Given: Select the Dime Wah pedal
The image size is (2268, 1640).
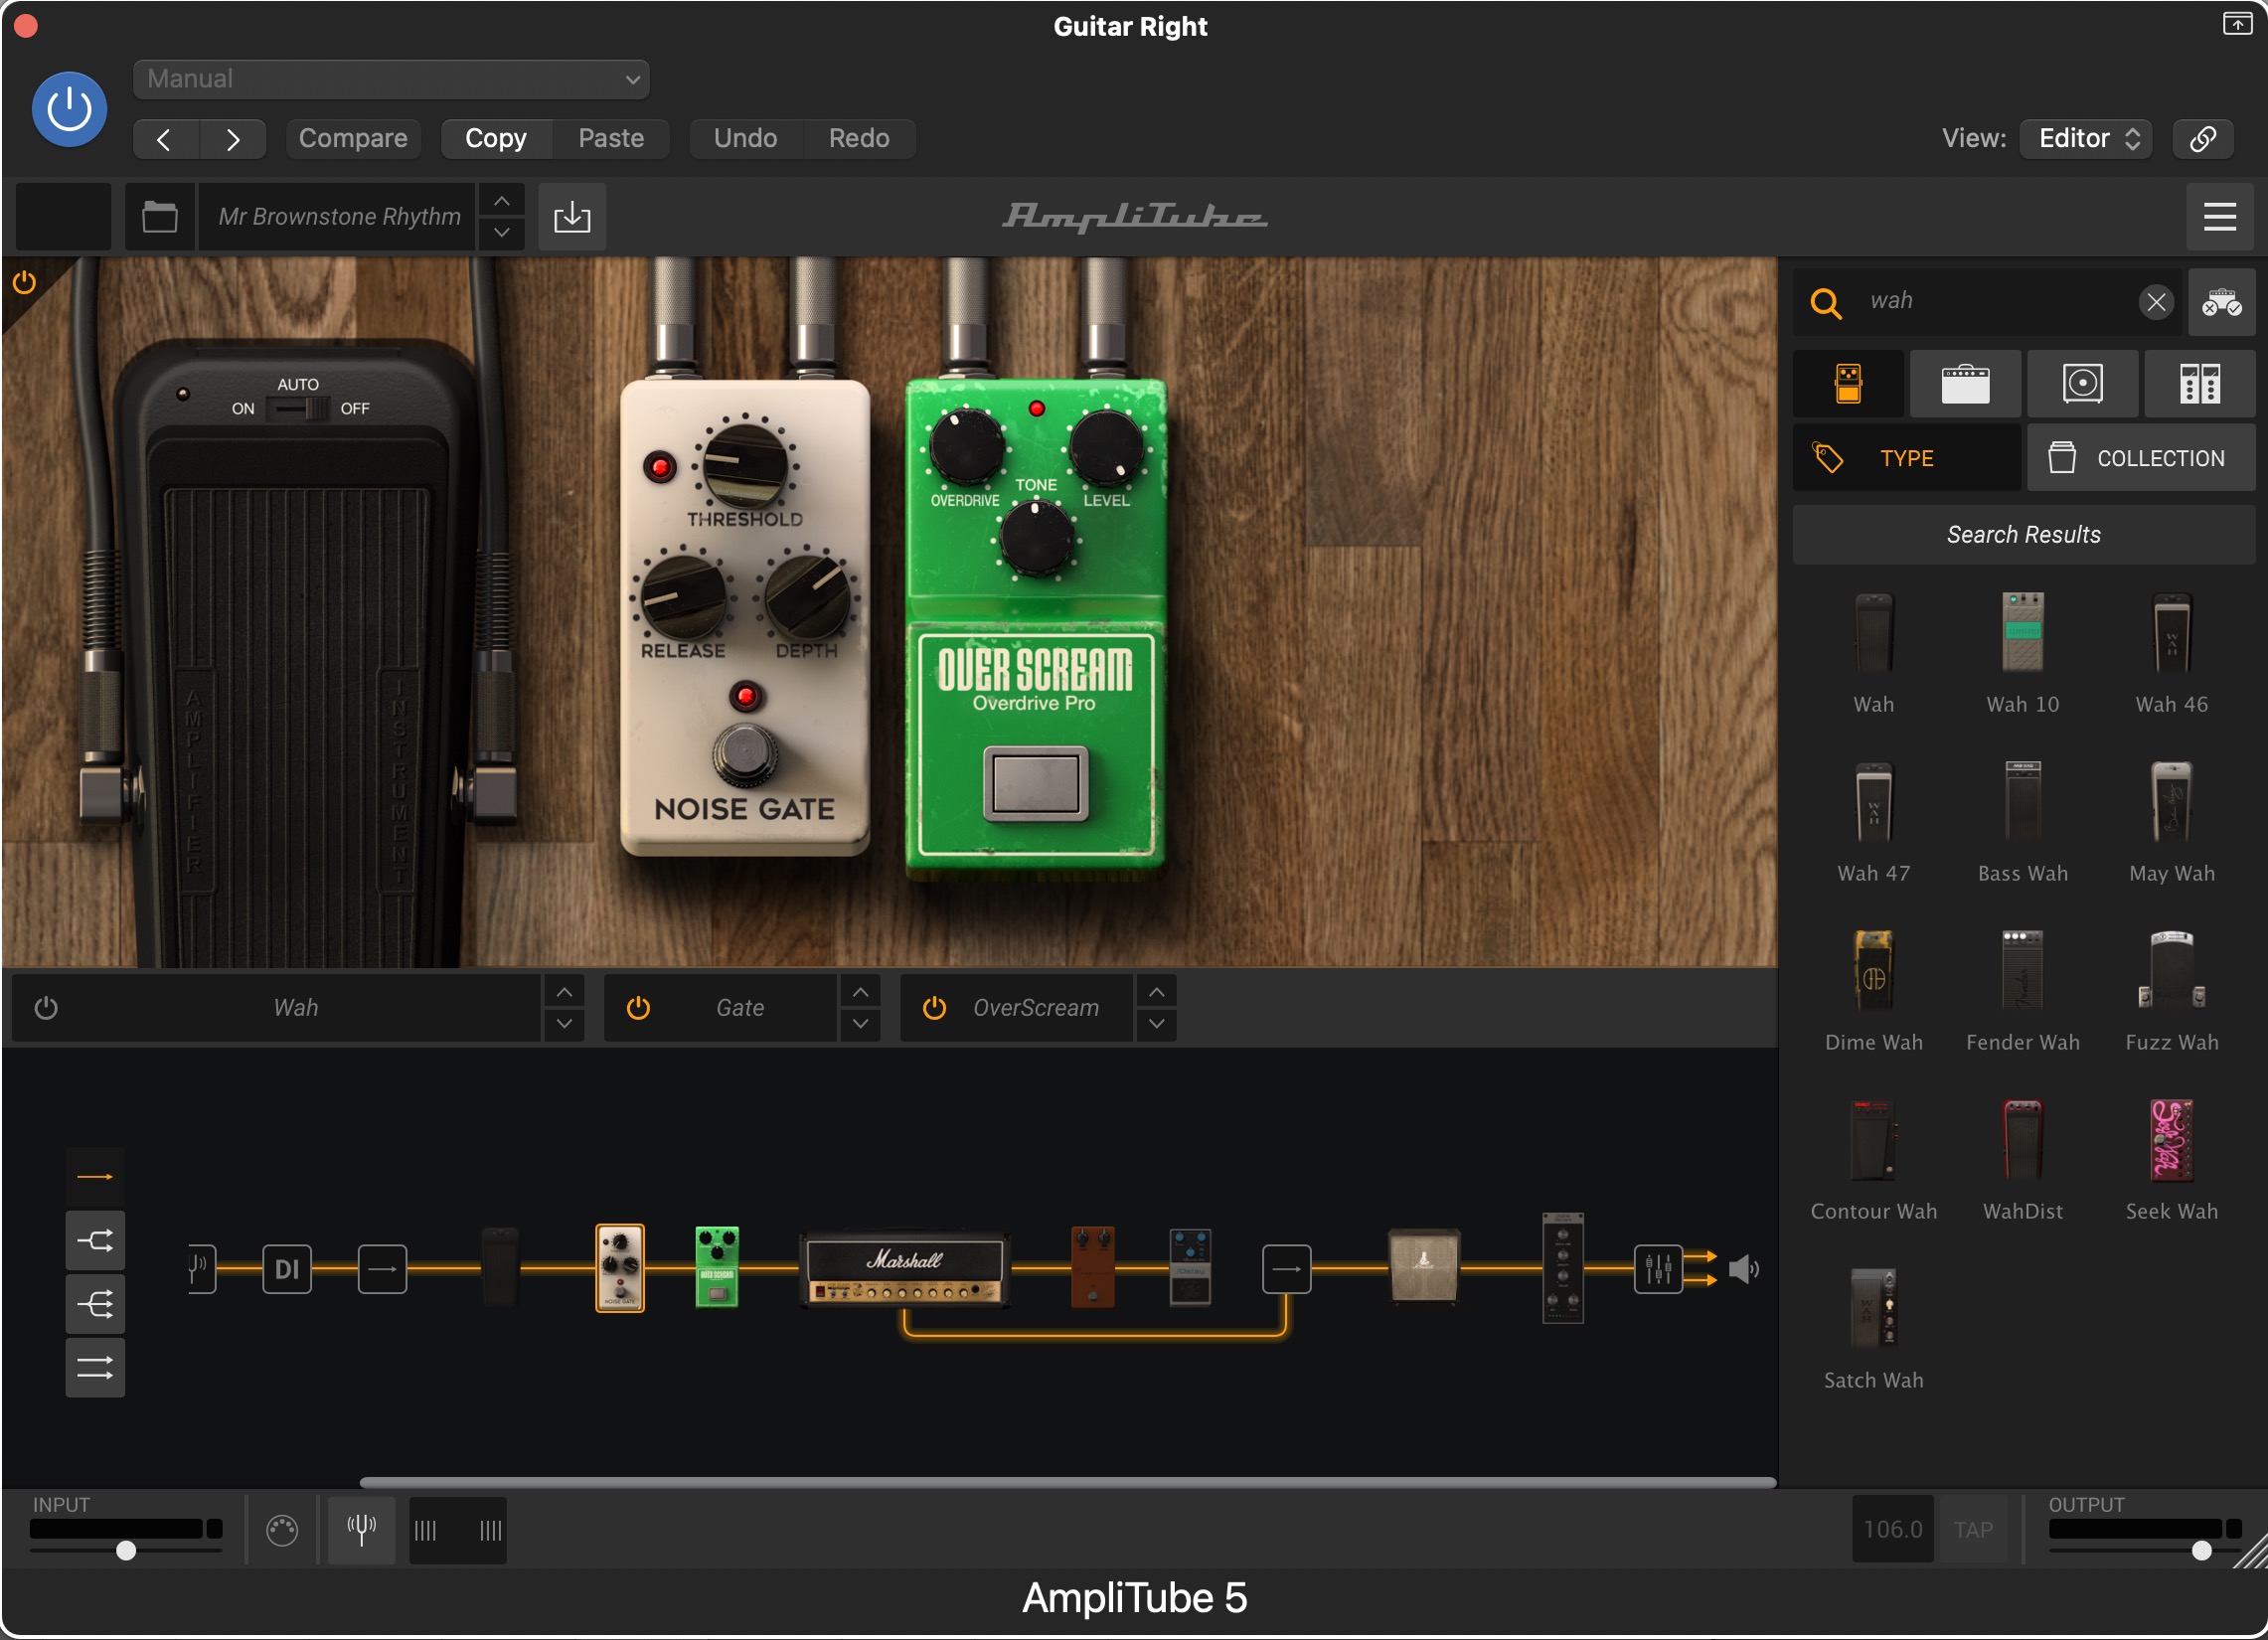Looking at the screenshot, I should coord(1873,990).
